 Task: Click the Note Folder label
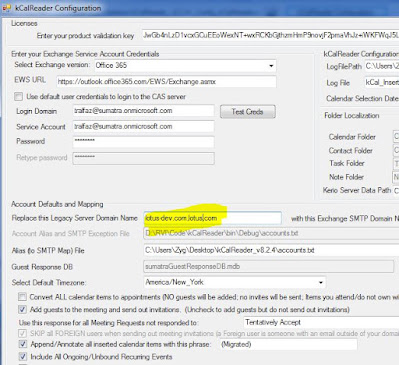[346, 177]
